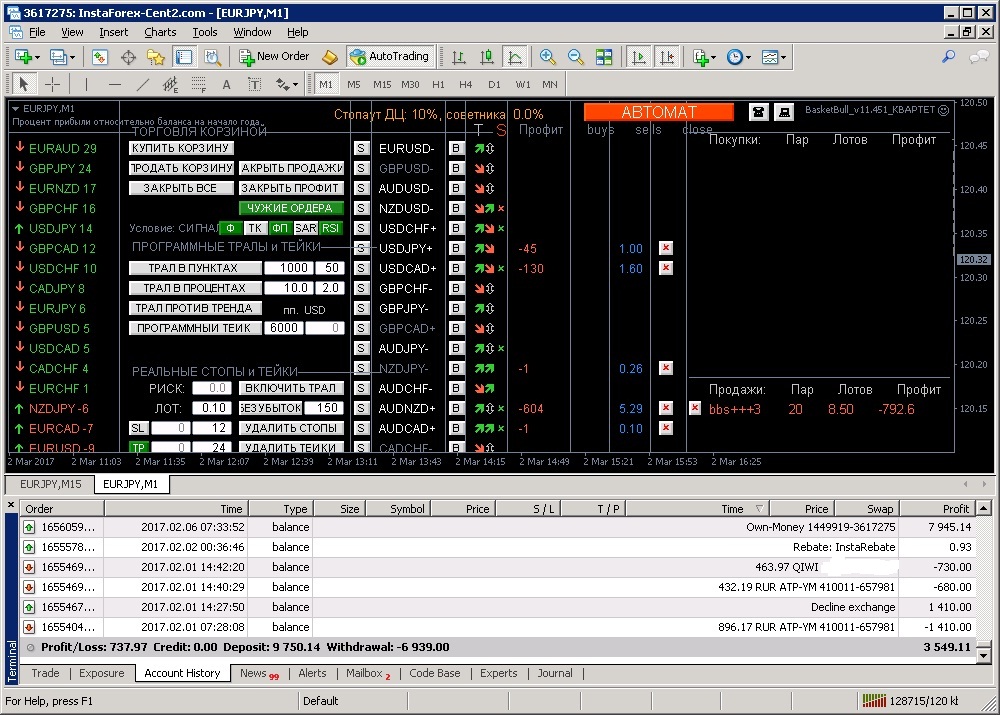Viewport: 1000px width, 715px height.
Task: Click the telephone icon beside АВТОМАТ
Action: coord(760,112)
